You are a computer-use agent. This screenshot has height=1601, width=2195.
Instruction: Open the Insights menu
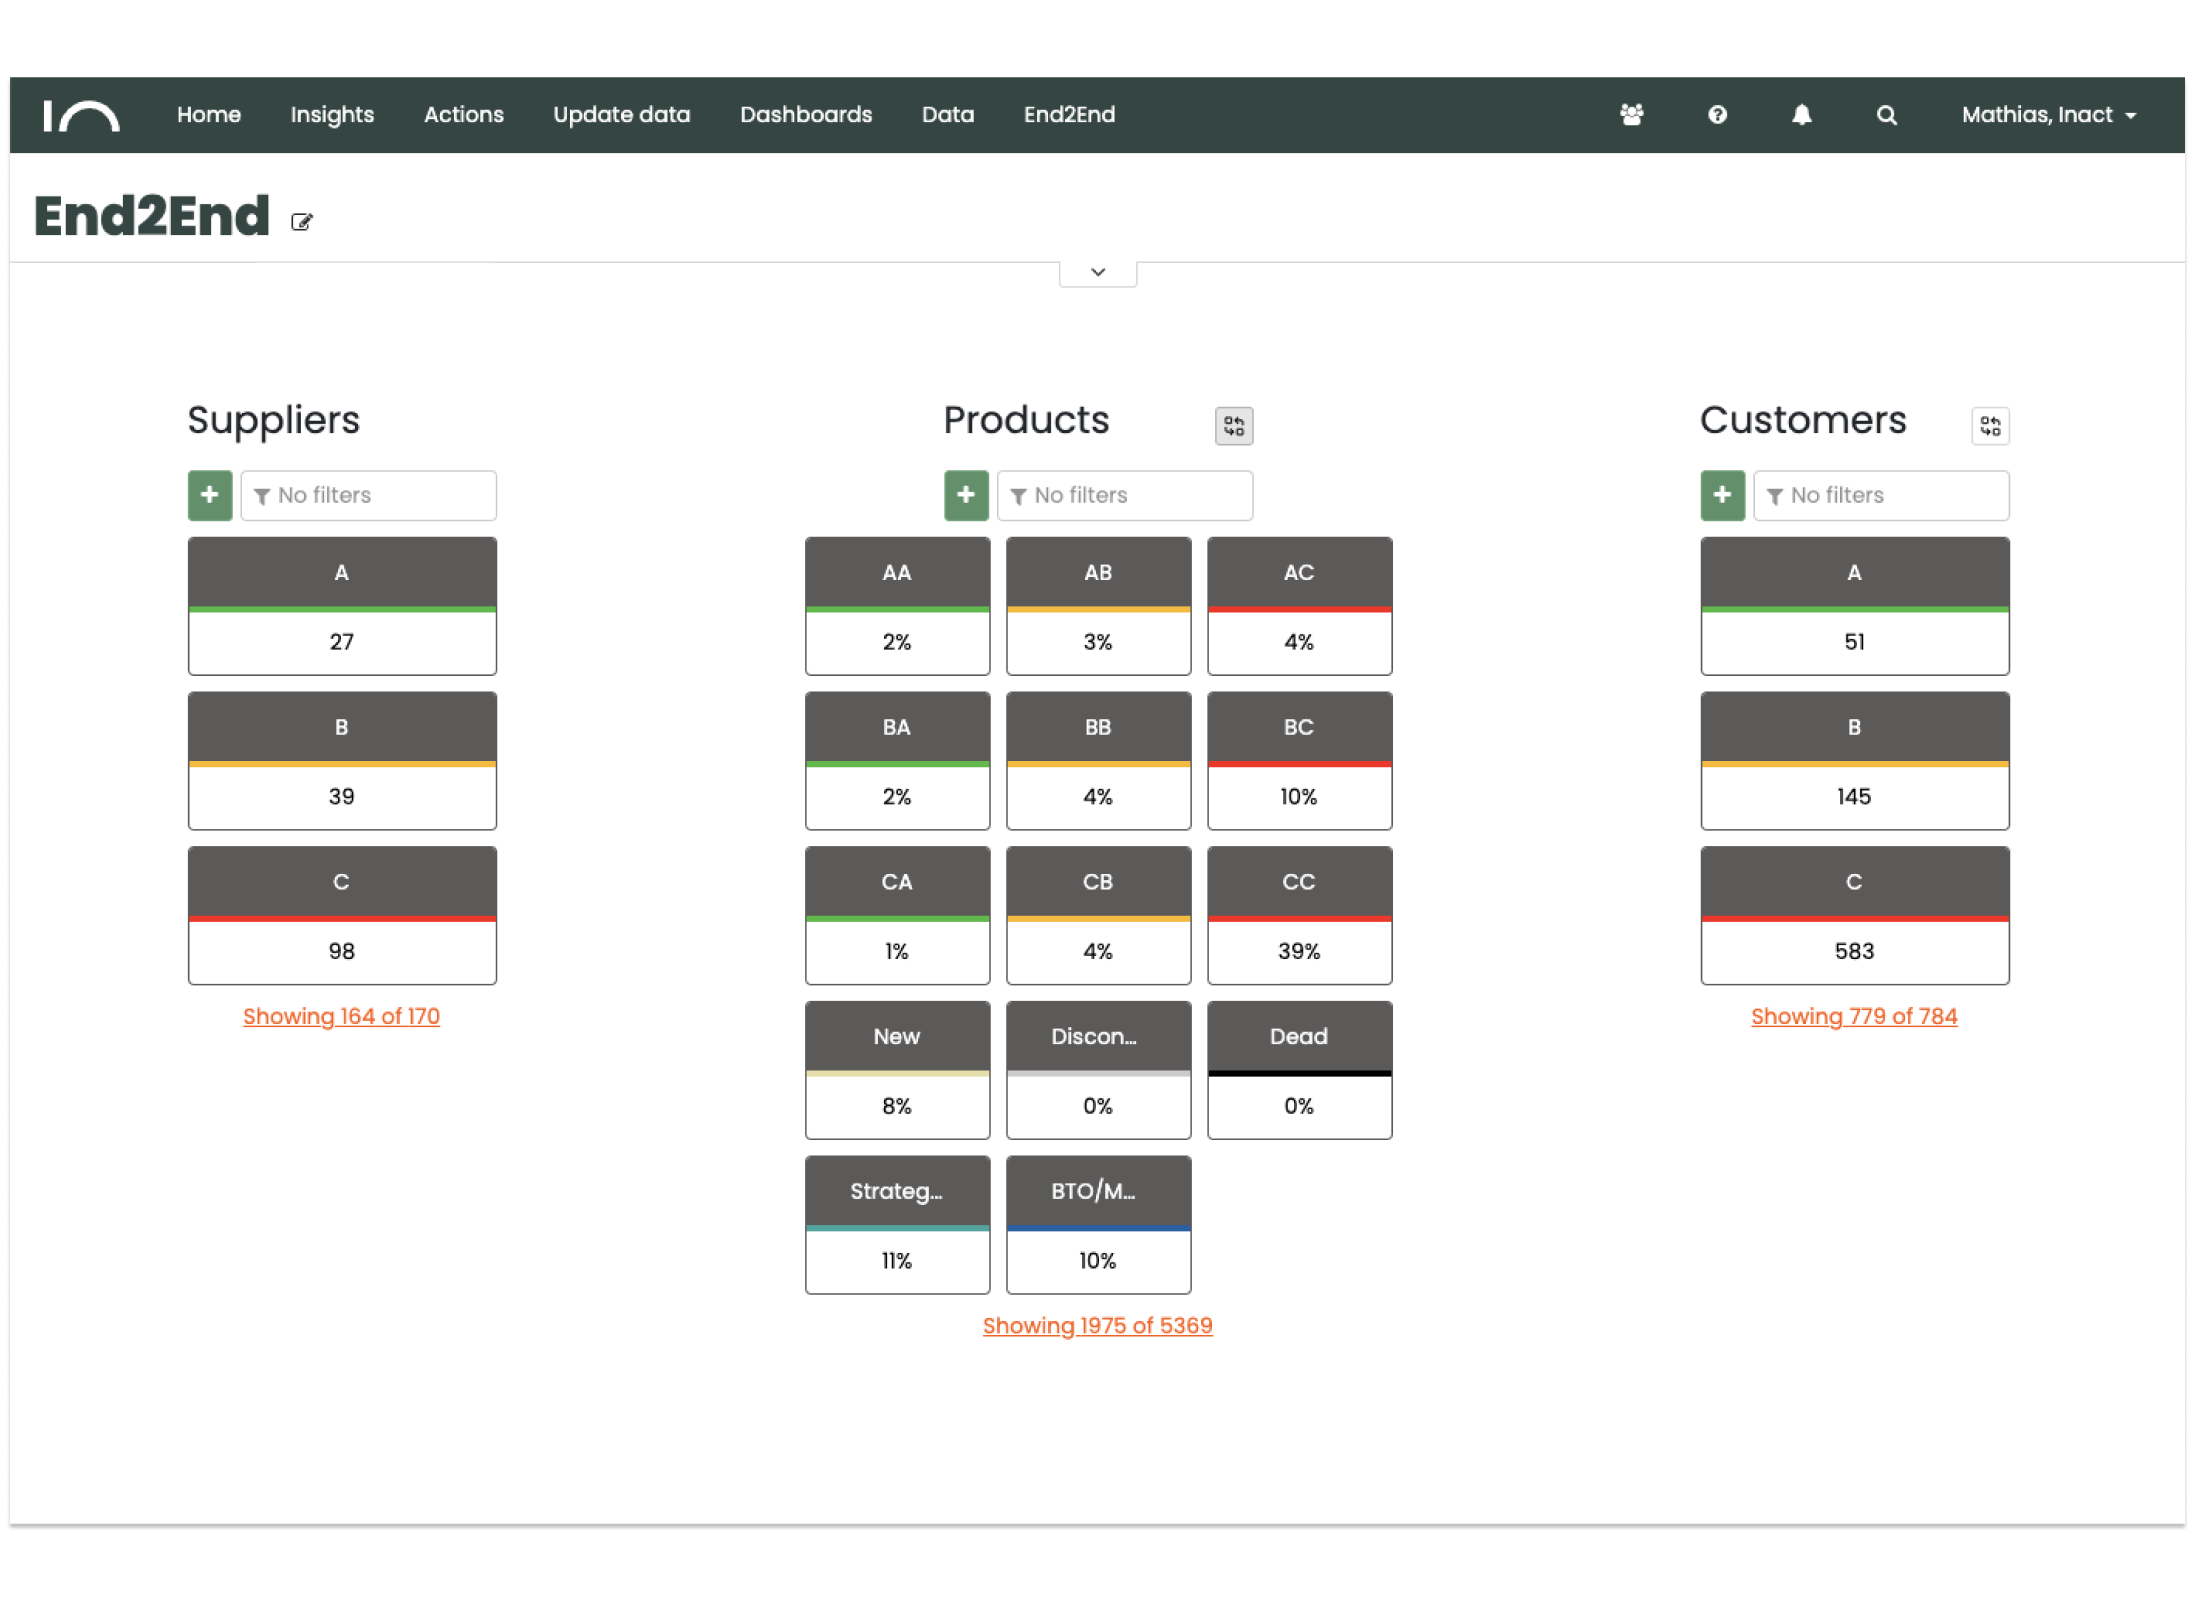point(332,115)
